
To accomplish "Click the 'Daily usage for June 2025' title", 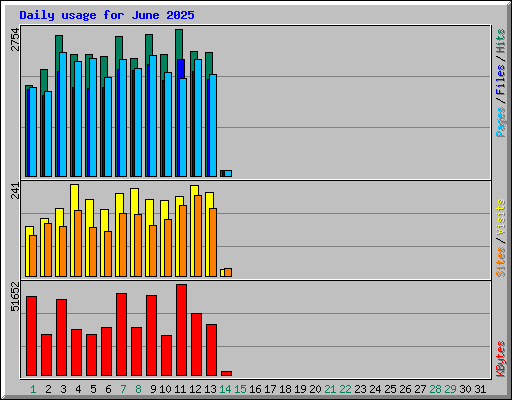I will [107, 15].
